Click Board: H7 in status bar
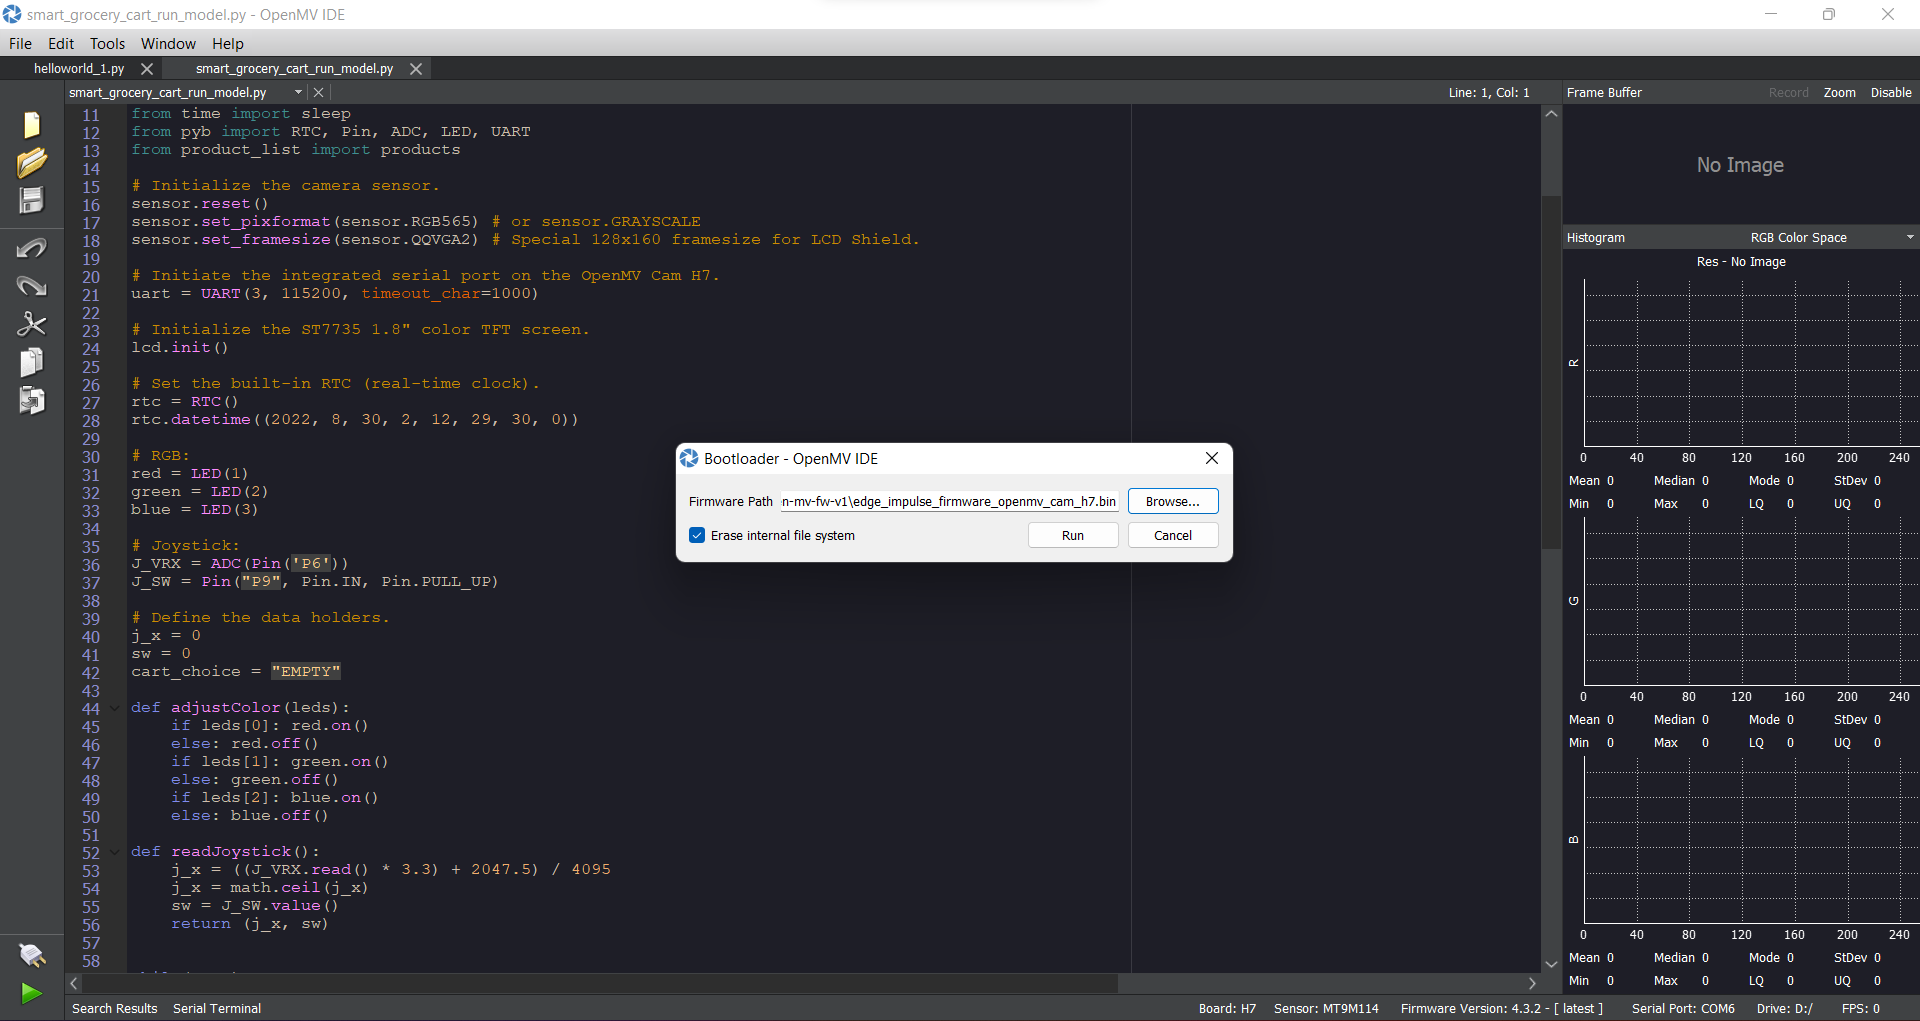The height and width of the screenshot is (1021, 1920). tap(1227, 1008)
